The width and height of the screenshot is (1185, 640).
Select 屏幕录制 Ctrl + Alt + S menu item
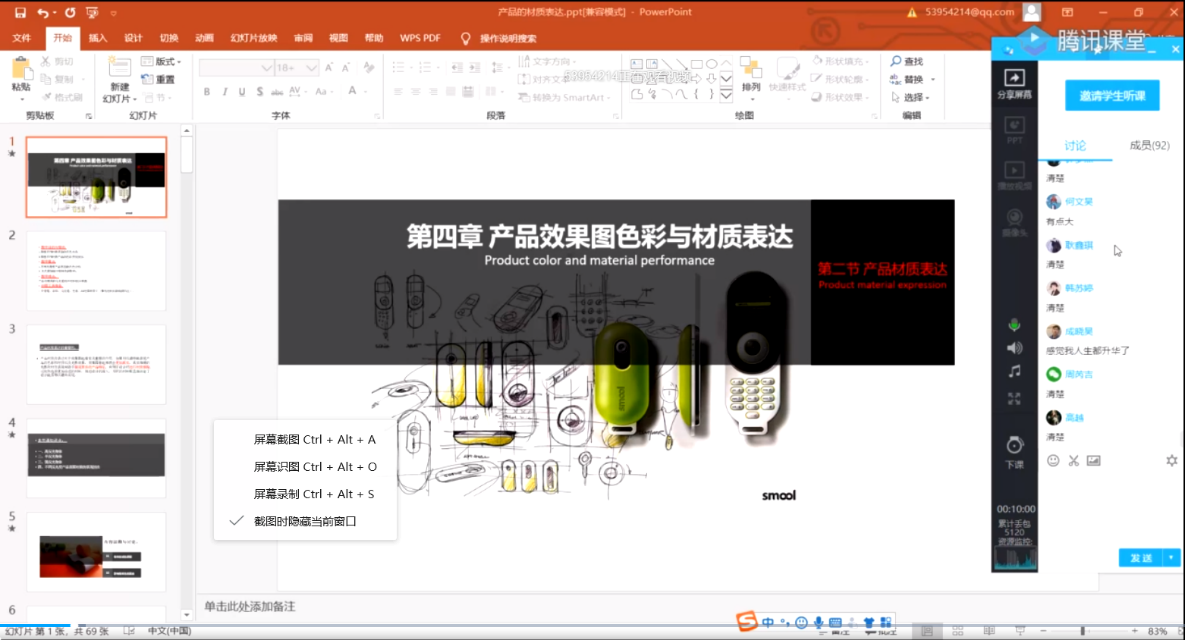point(314,494)
